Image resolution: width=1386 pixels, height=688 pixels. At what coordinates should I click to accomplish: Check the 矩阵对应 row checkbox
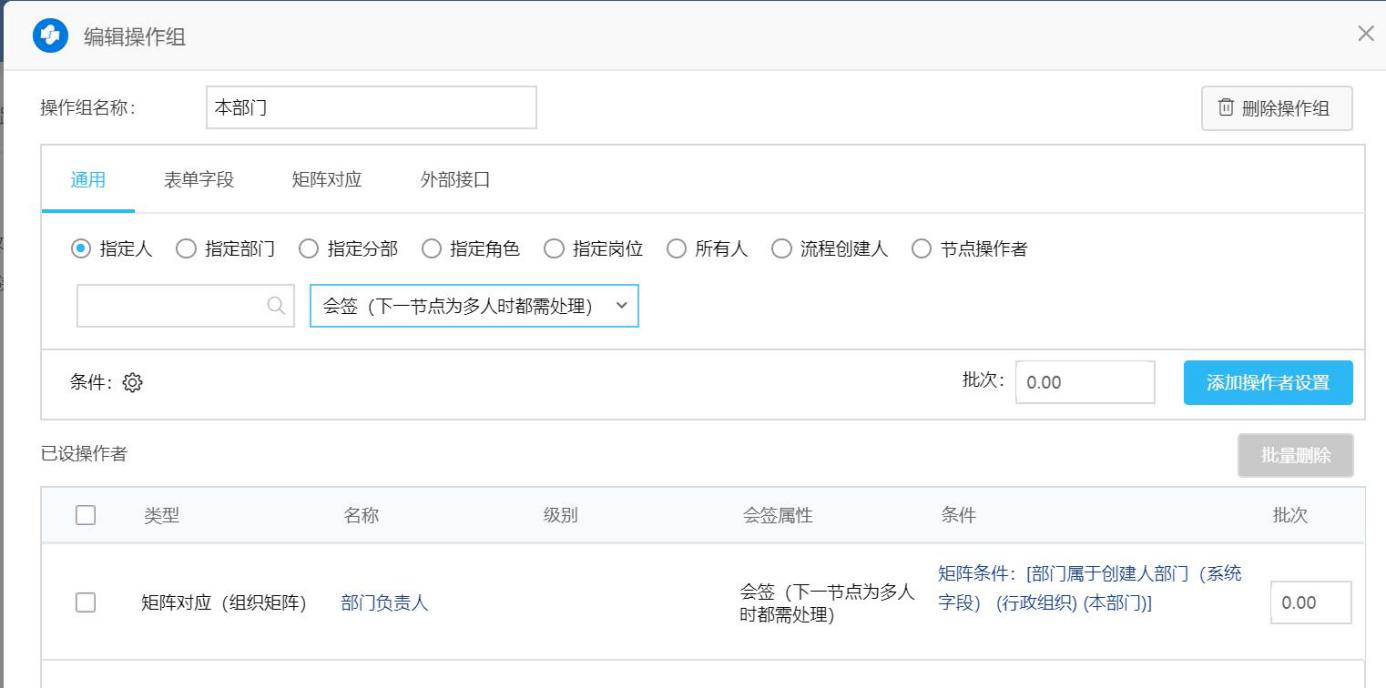point(86,602)
